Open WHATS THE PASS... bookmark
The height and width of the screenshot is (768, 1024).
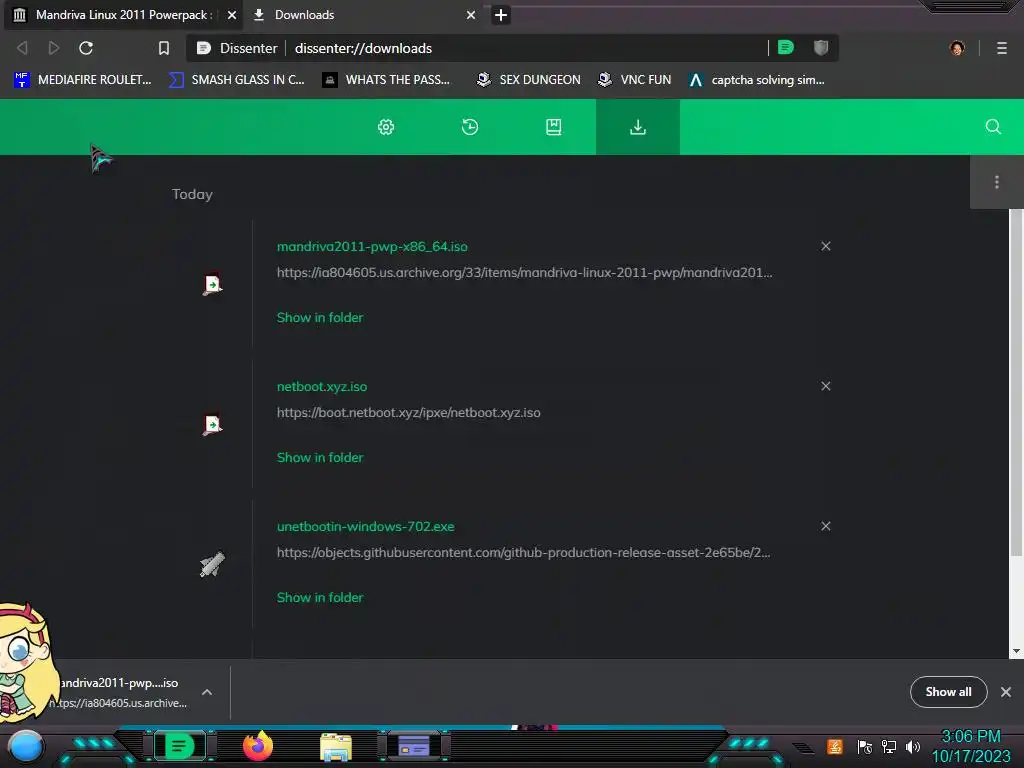(x=387, y=80)
